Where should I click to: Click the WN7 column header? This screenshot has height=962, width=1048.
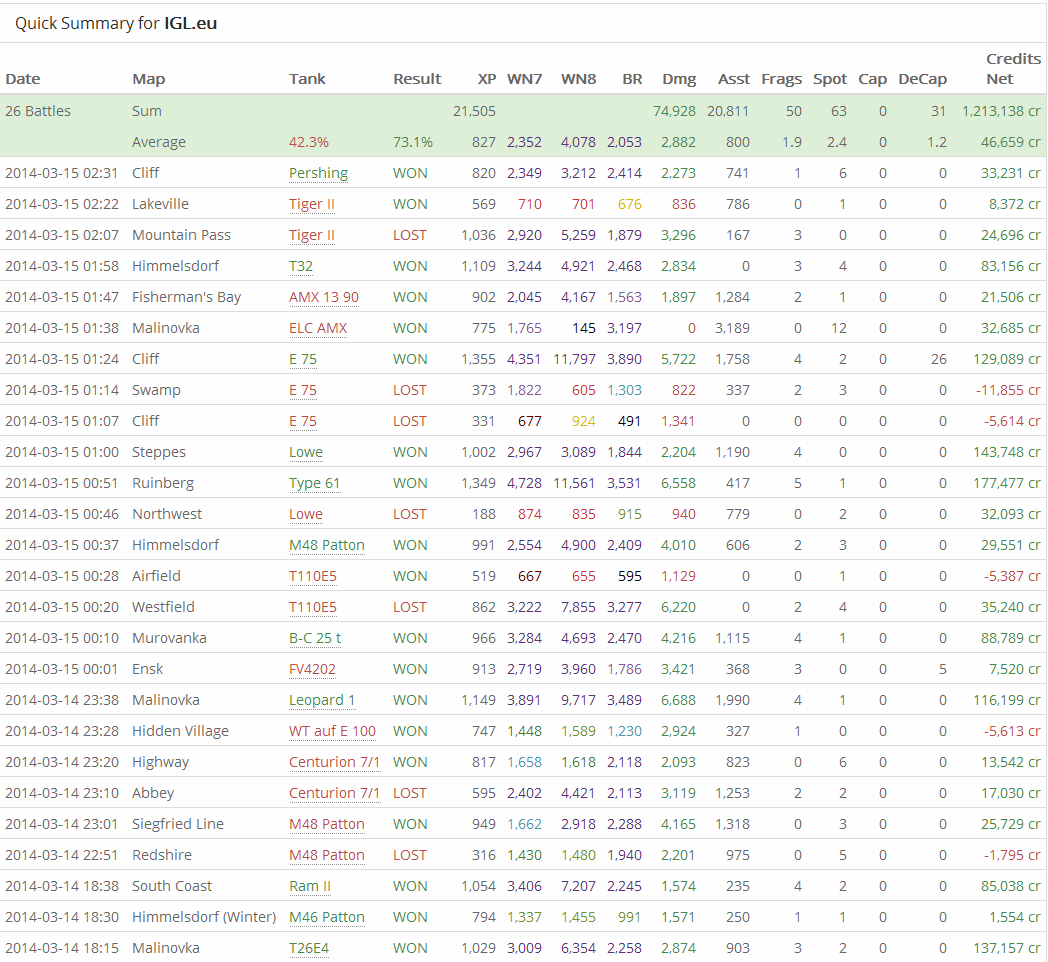(x=524, y=79)
